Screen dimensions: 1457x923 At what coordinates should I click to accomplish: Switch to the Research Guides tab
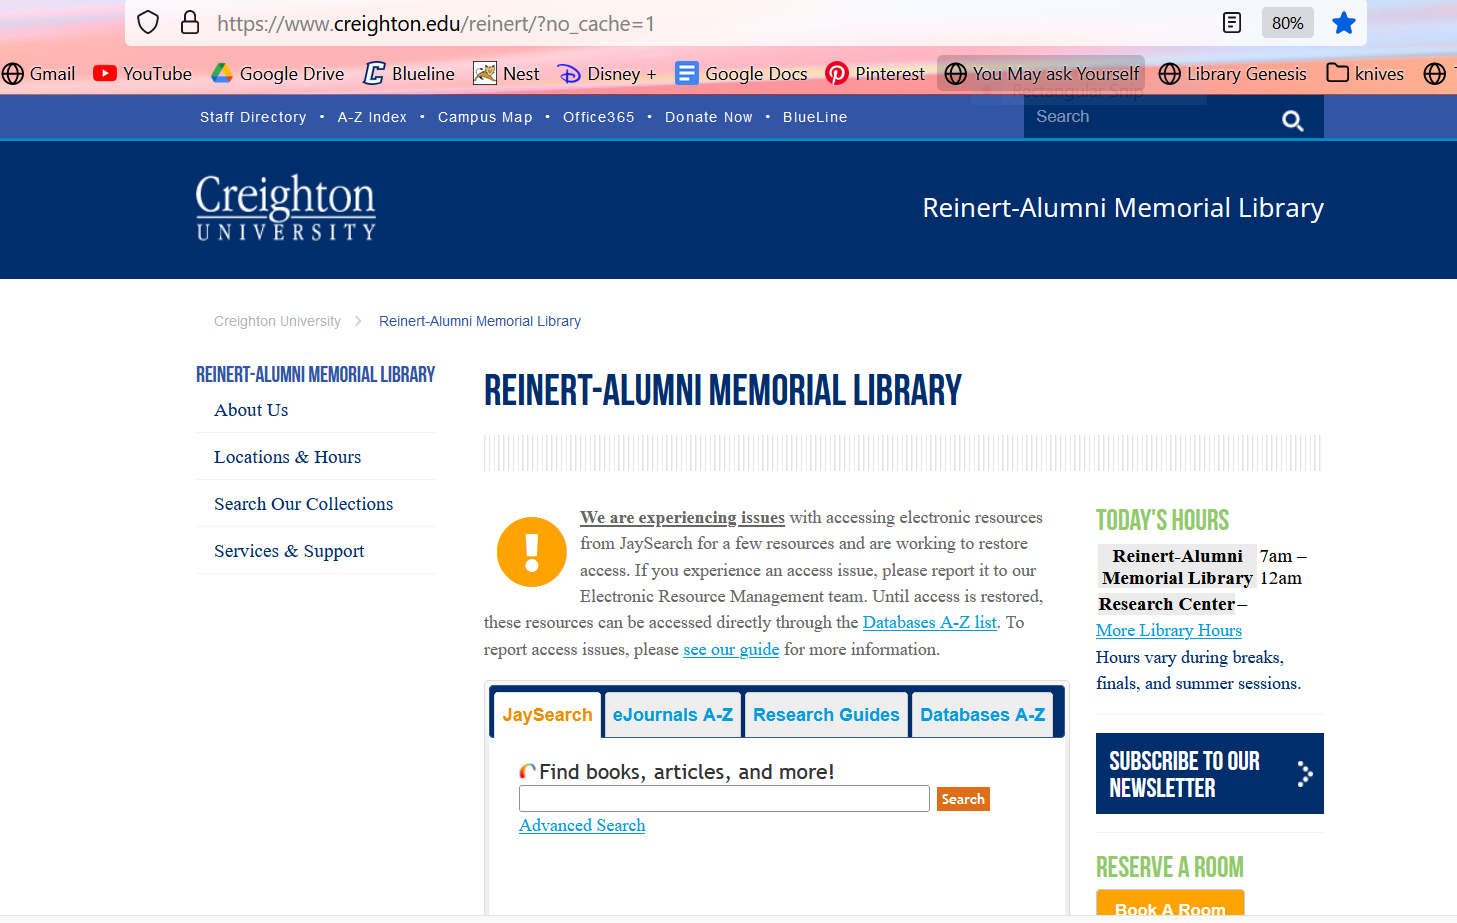coord(827,715)
